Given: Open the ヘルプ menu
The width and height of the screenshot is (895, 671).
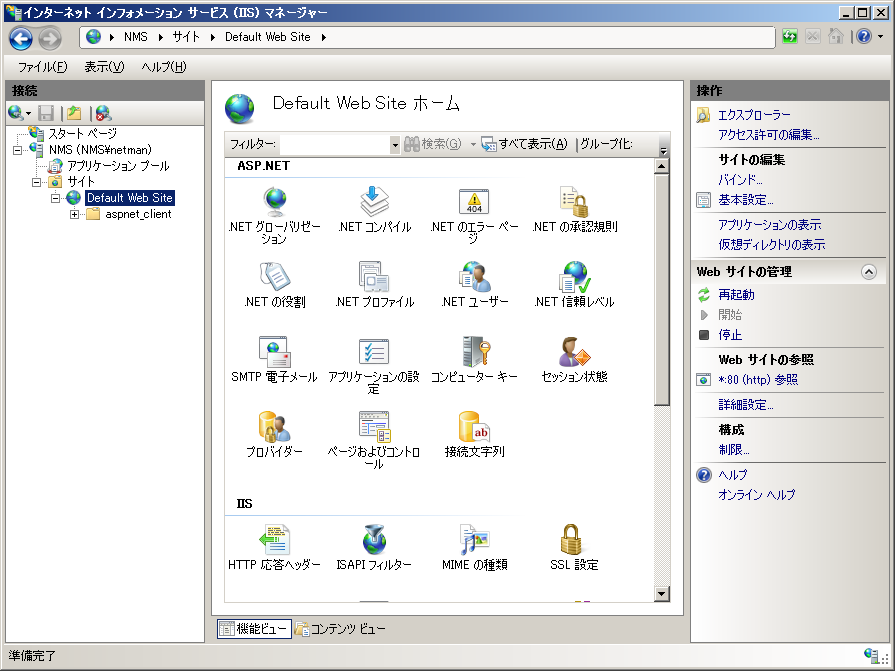Looking at the screenshot, I should tap(163, 67).
